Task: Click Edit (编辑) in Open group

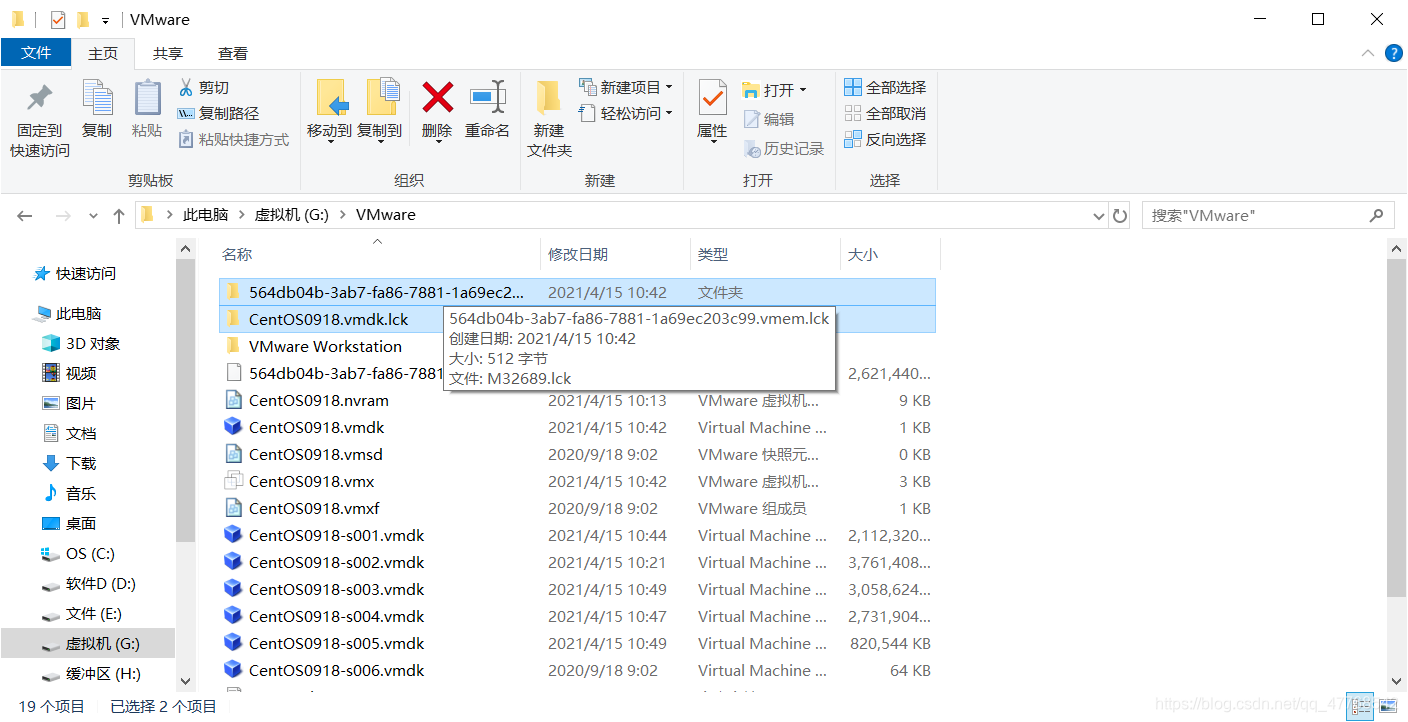Action: (x=769, y=119)
